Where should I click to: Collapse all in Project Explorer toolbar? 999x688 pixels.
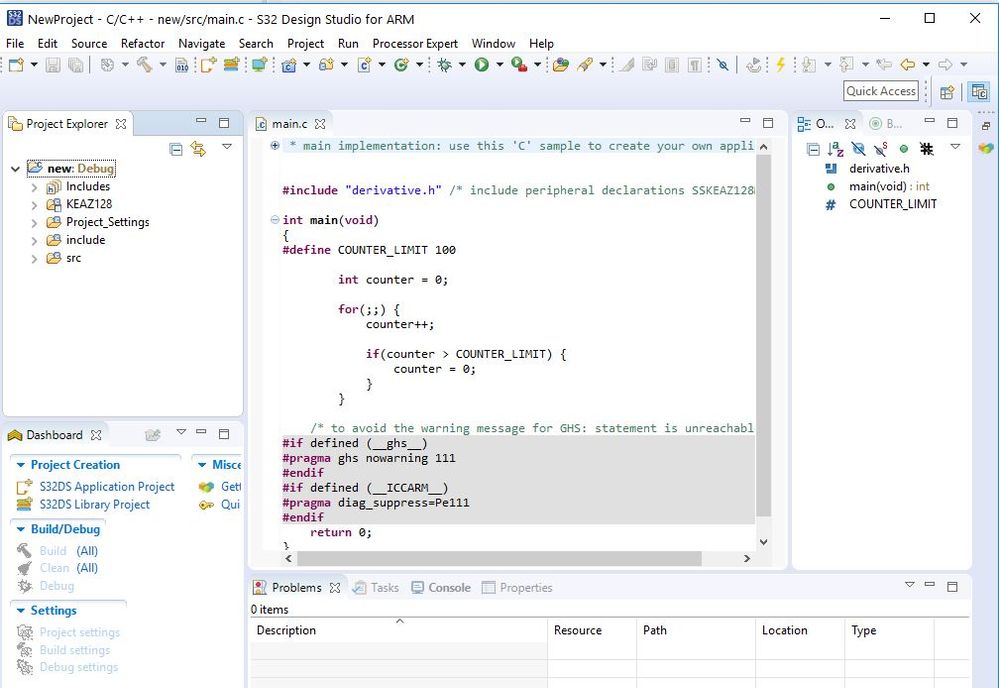pyautogui.click(x=176, y=150)
